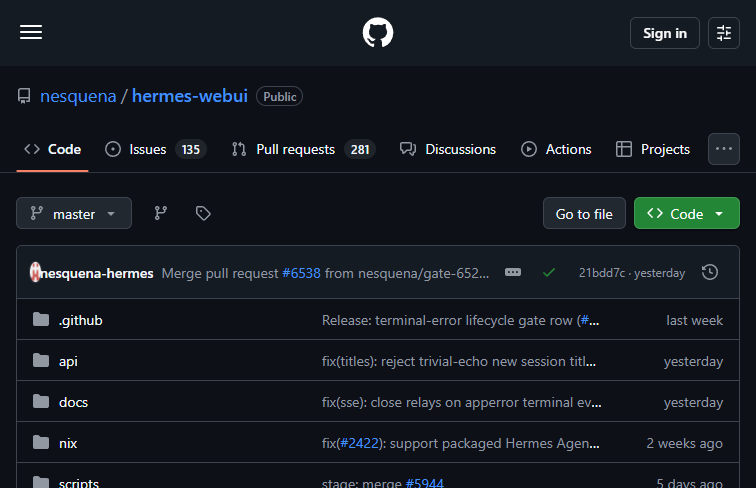
Task: Click the docs folder icon
Action: tap(41, 401)
